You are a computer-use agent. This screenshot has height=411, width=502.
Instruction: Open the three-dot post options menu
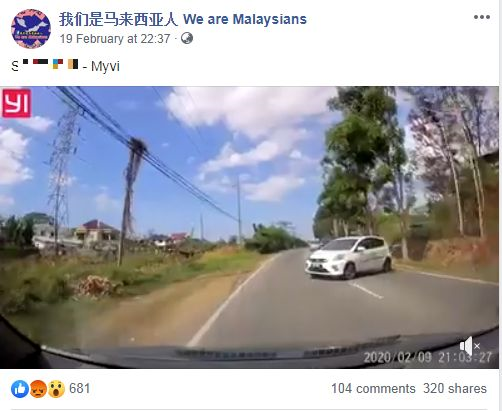coord(482,17)
